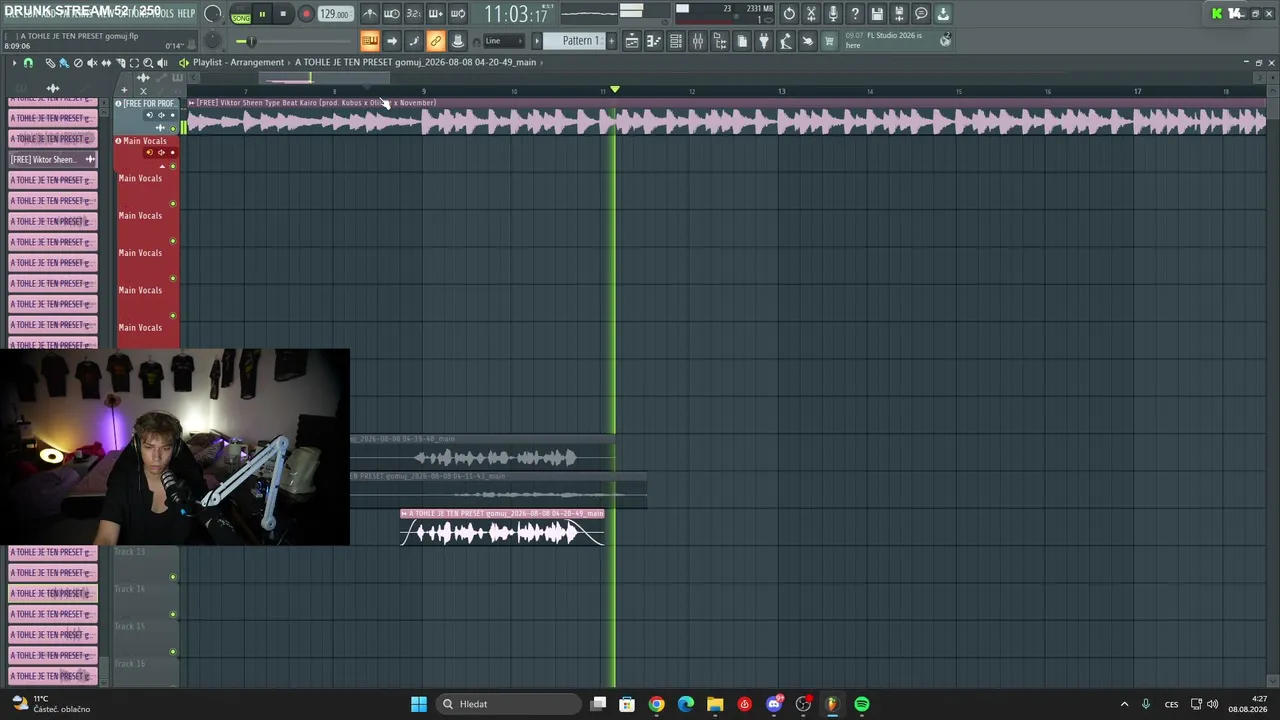1280x720 pixels.
Task: Open the plugin picker plug icon
Action: pos(764,41)
